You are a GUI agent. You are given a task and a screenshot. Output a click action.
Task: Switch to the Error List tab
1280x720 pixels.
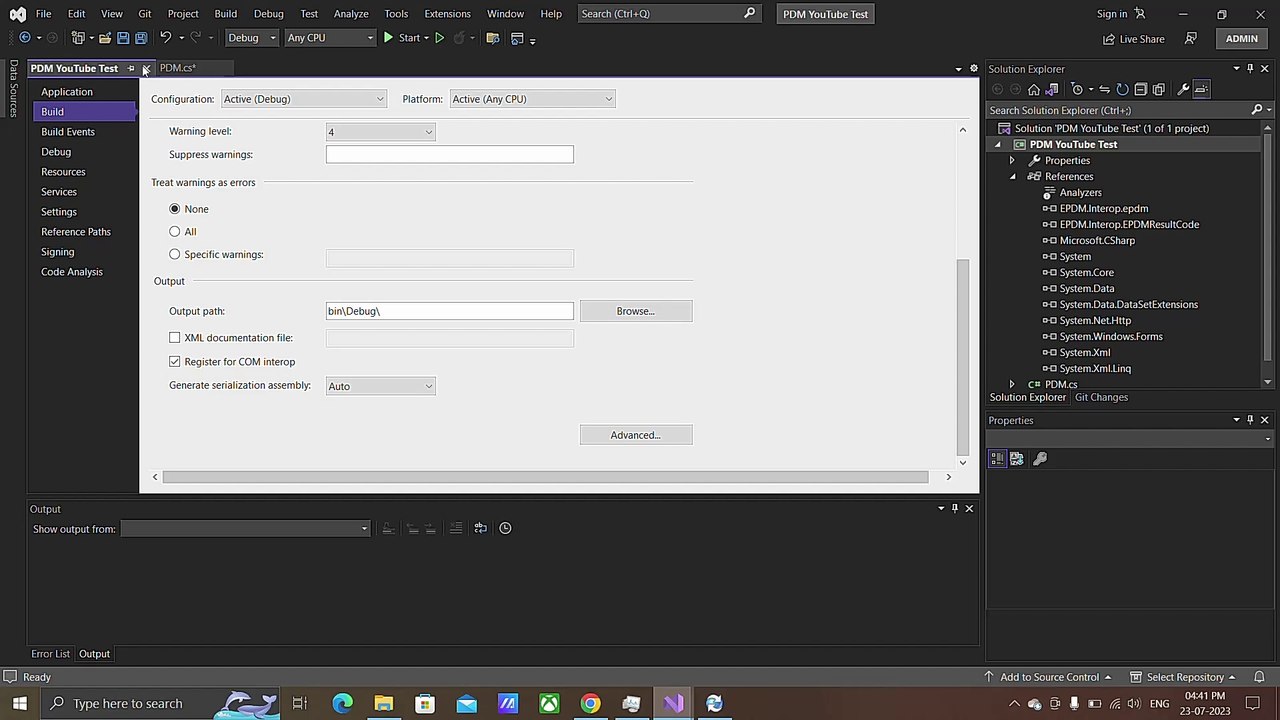(50, 654)
